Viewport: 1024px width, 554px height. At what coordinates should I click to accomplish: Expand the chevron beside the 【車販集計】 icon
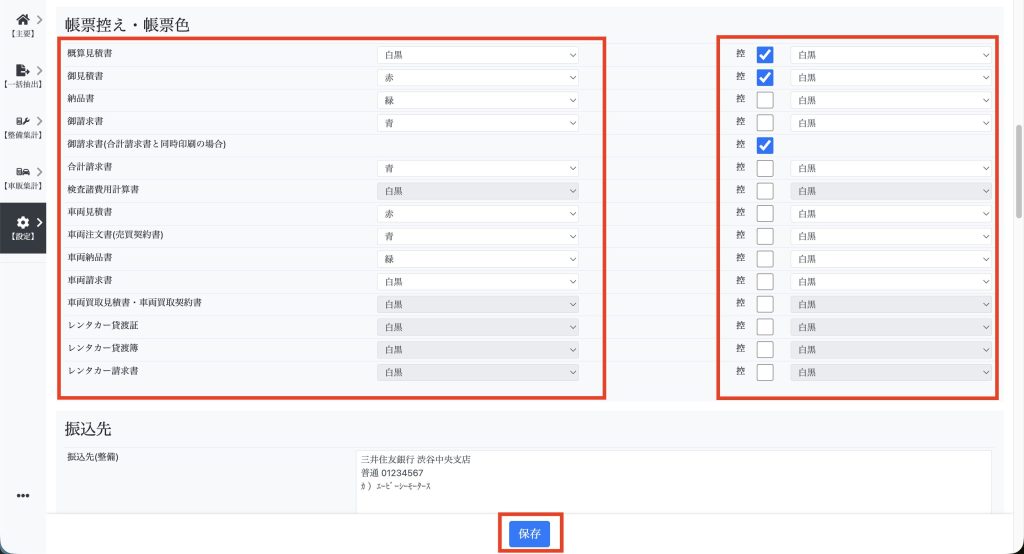click(x=39, y=172)
